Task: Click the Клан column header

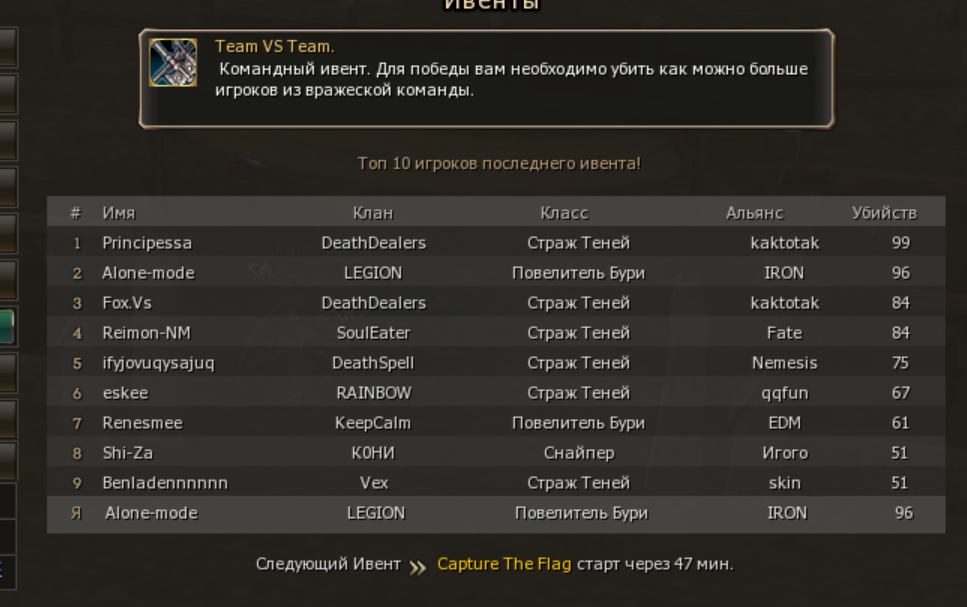Action: coord(373,213)
